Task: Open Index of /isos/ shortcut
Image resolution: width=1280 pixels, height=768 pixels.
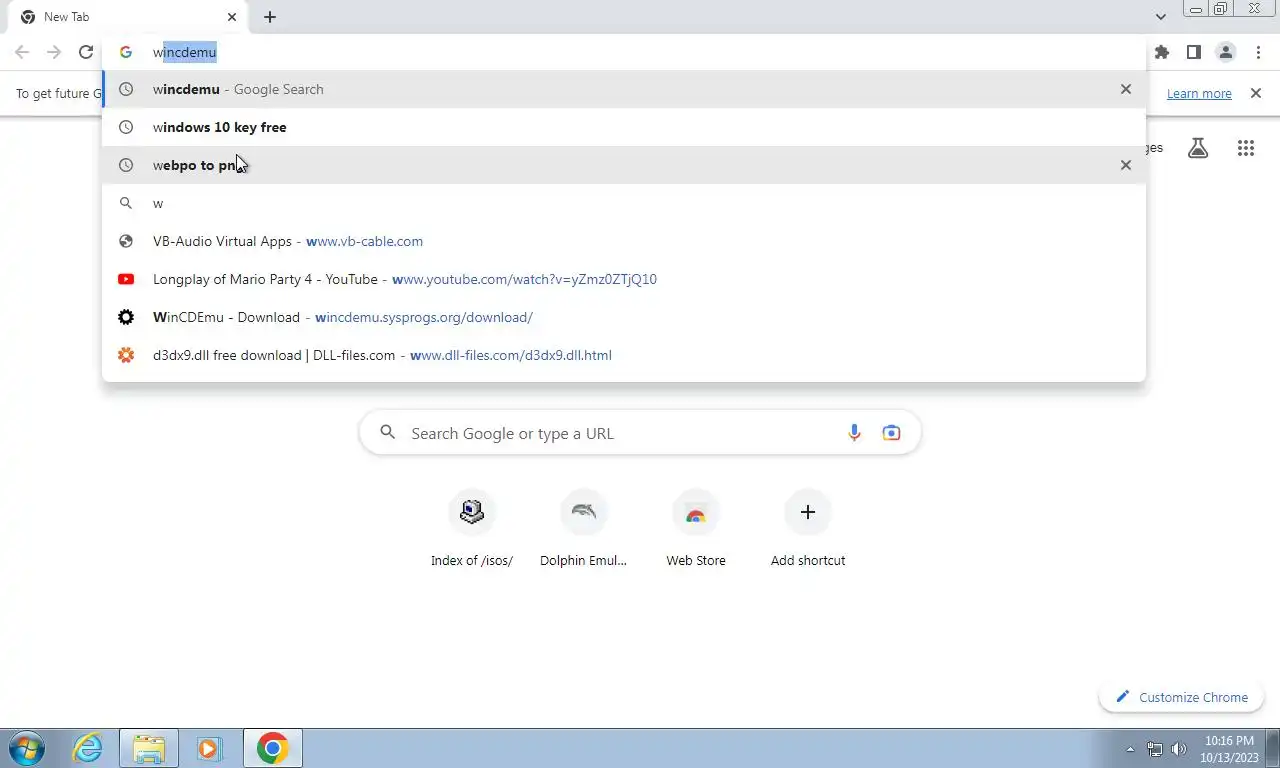Action: 472,529
